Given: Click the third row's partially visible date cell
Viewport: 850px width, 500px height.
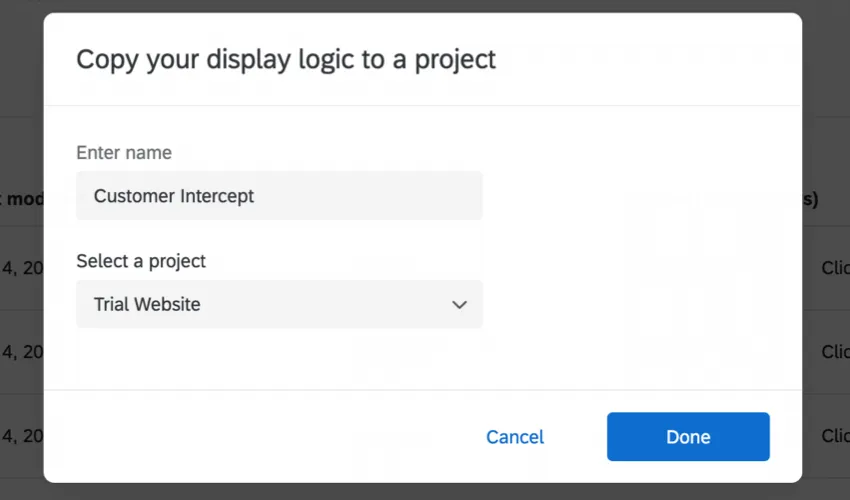Looking at the screenshot, I should click(21, 436).
